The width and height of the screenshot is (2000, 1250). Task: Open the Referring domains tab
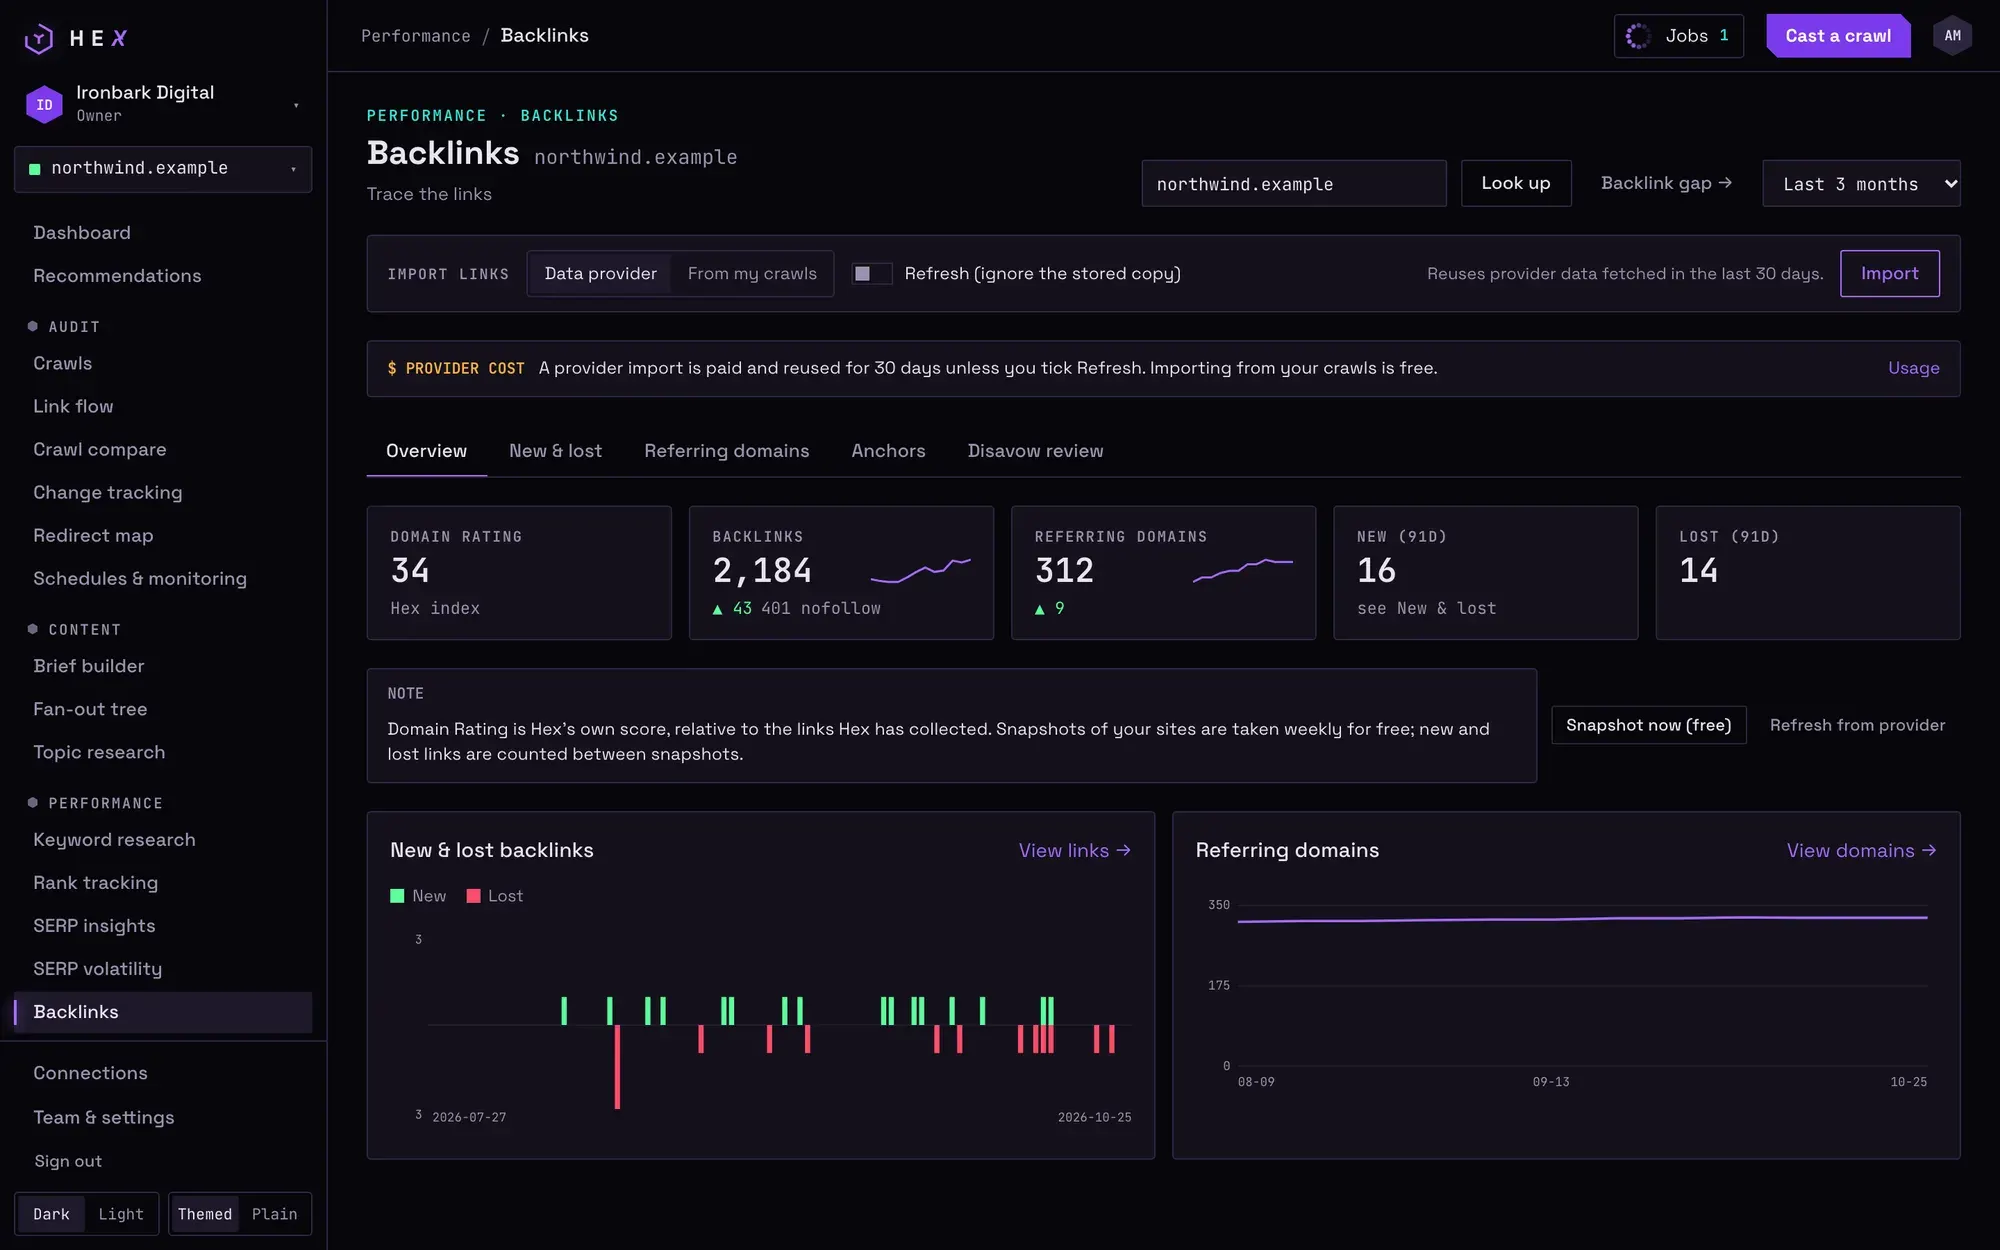(x=727, y=451)
